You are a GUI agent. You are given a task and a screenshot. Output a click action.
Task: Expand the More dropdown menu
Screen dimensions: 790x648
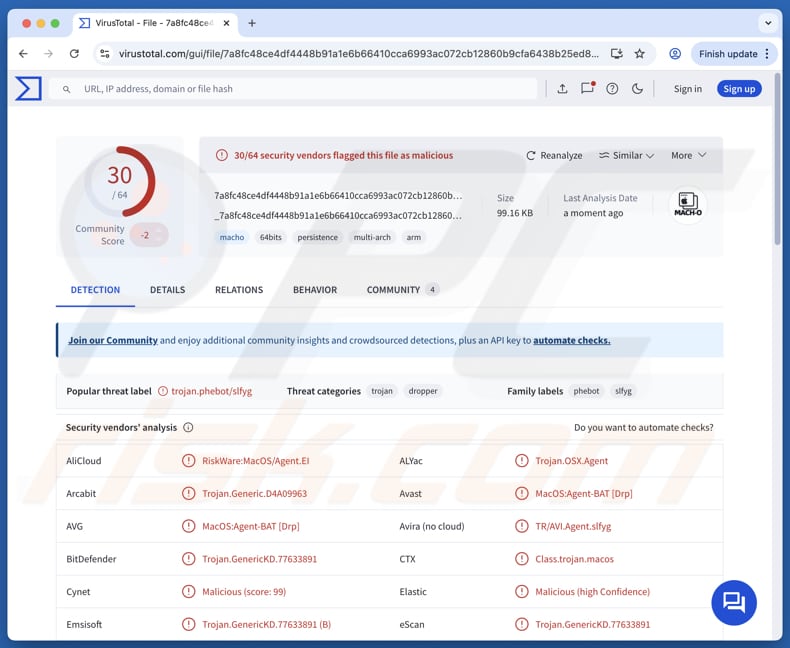tap(688, 156)
